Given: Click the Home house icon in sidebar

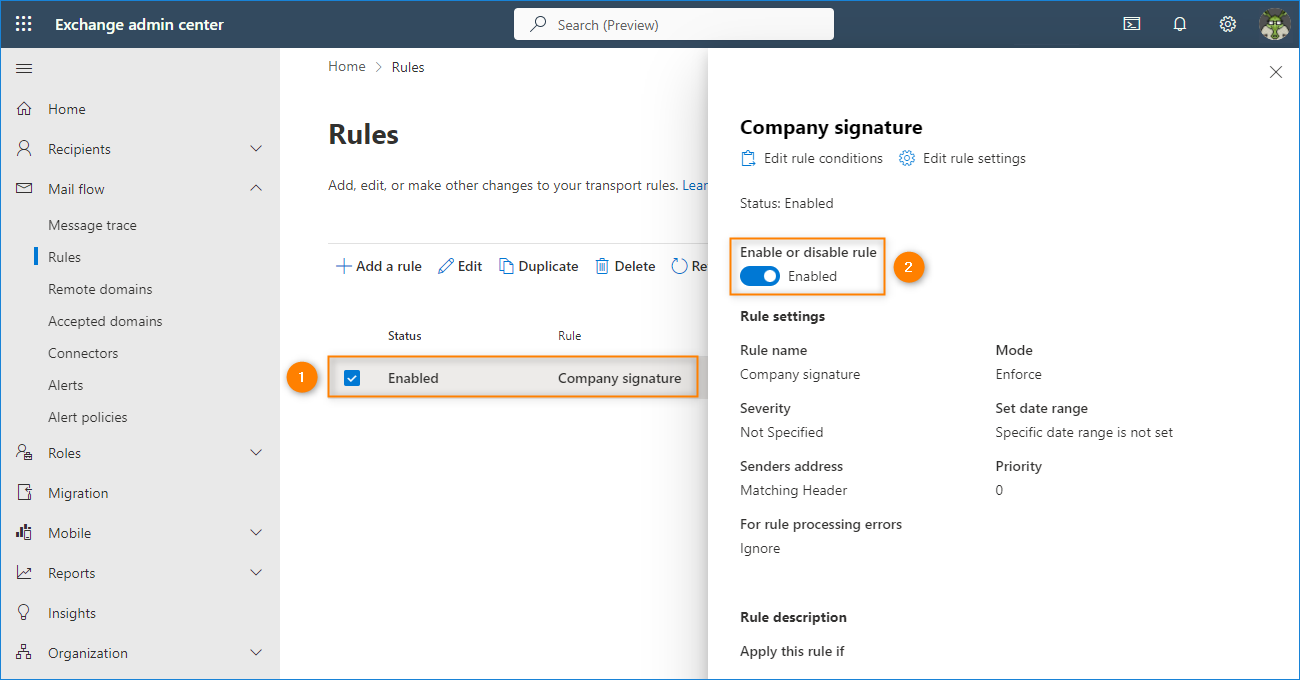Looking at the screenshot, I should 24,109.
